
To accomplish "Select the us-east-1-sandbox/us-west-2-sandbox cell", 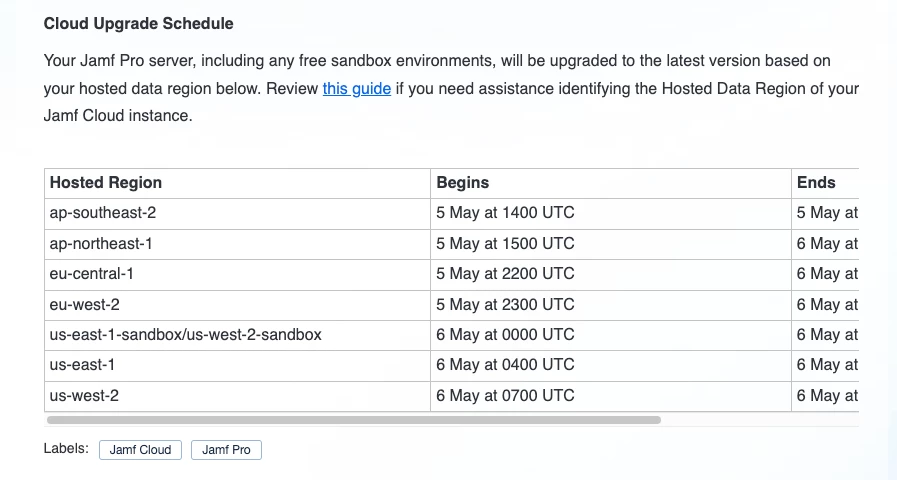I will pyautogui.click(x=237, y=335).
